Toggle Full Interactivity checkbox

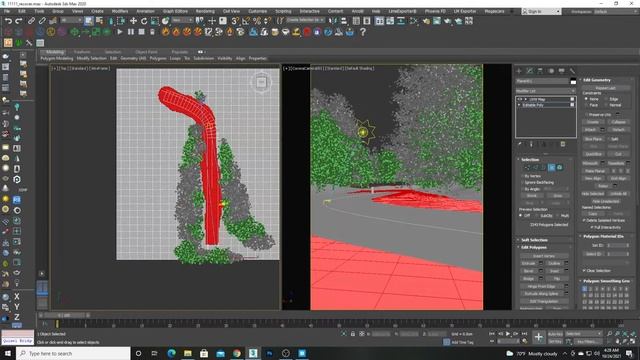[x=592, y=227]
